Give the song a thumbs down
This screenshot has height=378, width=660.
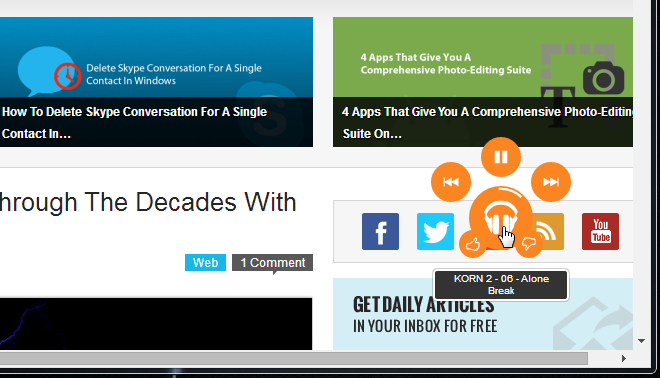pyautogui.click(x=529, y=244)
